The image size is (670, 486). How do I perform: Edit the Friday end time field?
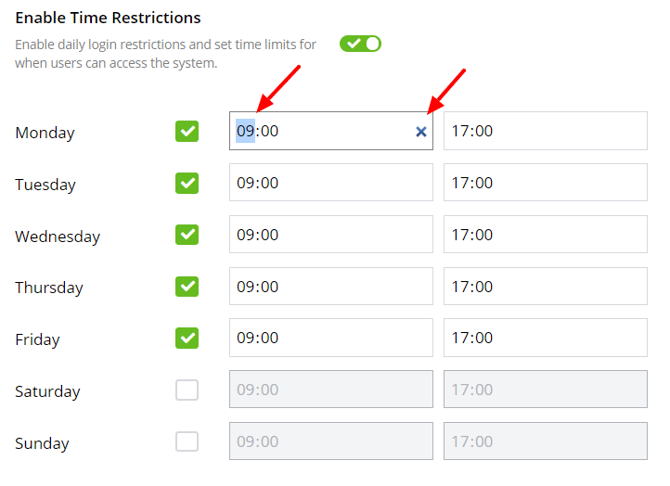[545, 338]
